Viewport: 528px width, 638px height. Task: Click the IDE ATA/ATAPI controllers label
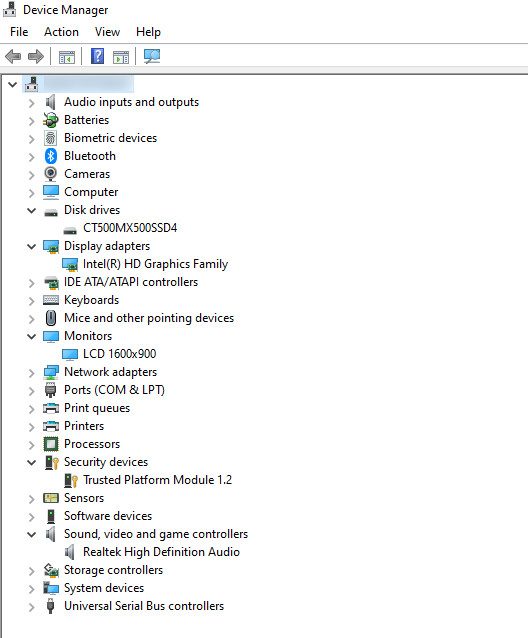pyautogui.click(x=131, y=282)
